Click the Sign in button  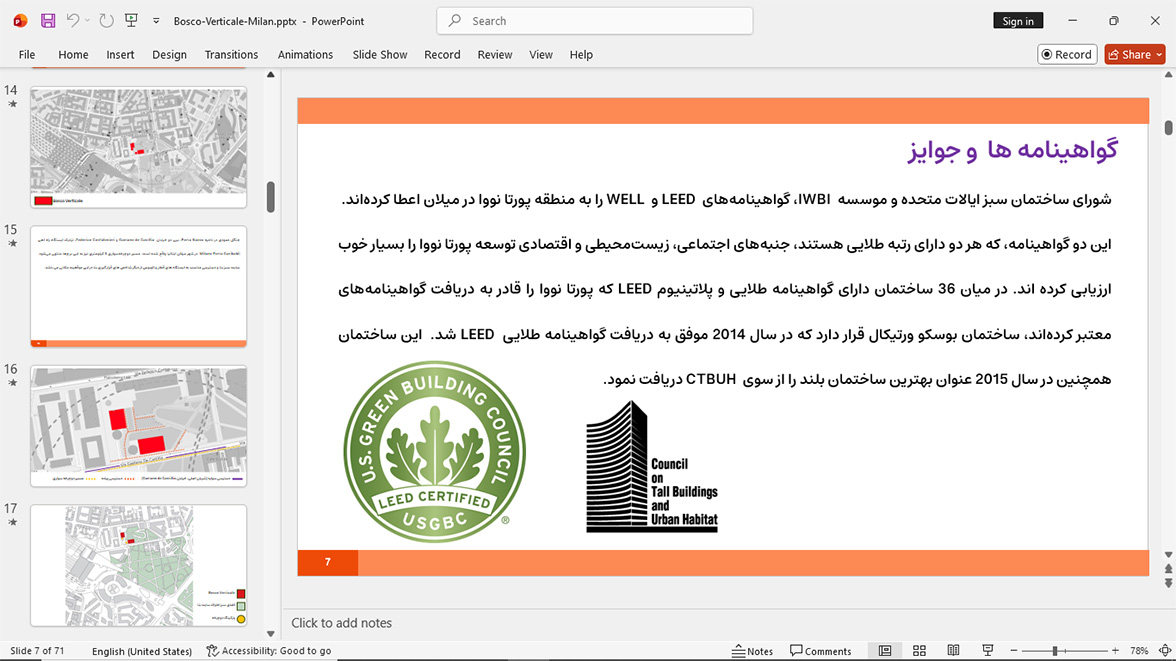[1018, 21]
